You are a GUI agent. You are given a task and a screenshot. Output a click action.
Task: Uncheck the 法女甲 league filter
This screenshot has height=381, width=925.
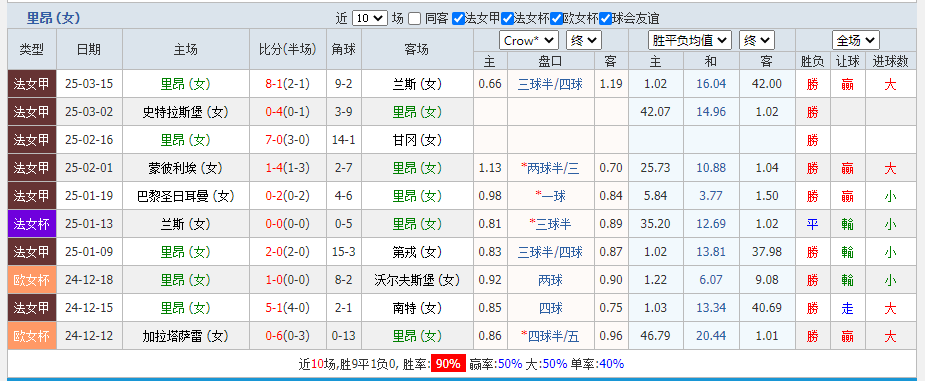click(x=458, y=18)
